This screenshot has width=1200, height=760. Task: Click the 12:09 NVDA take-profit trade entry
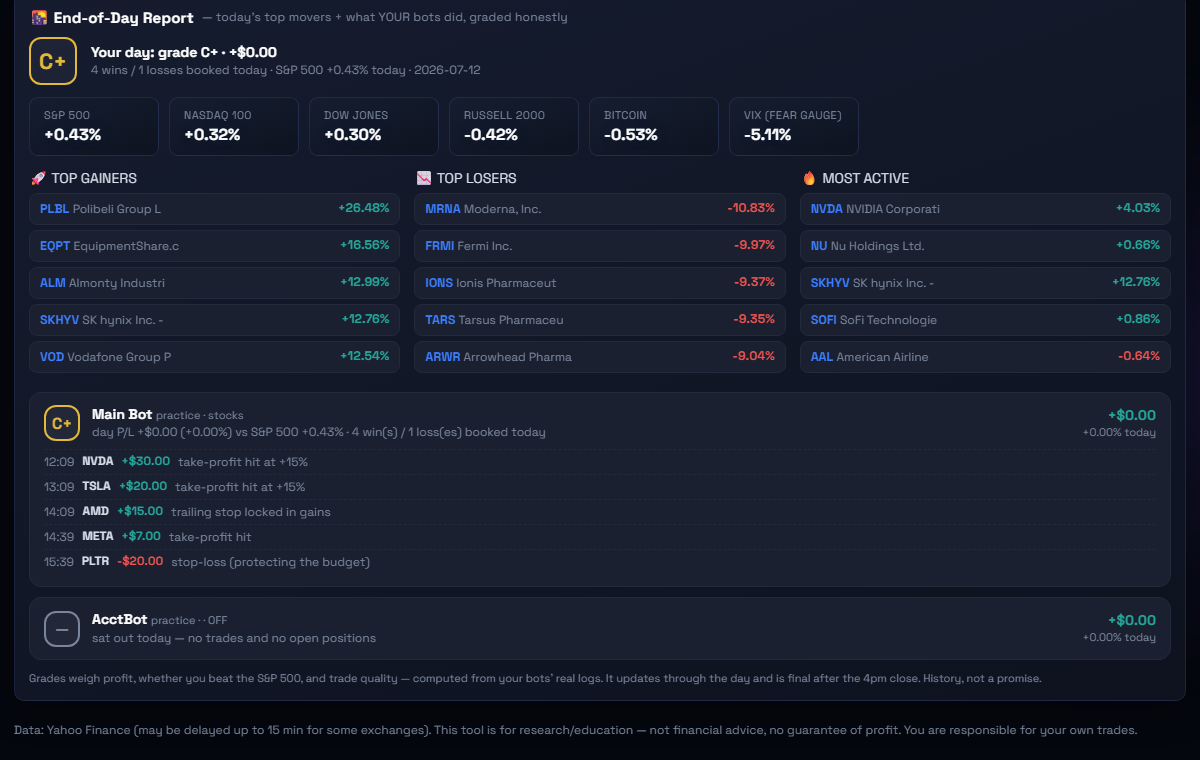point(600,462)
